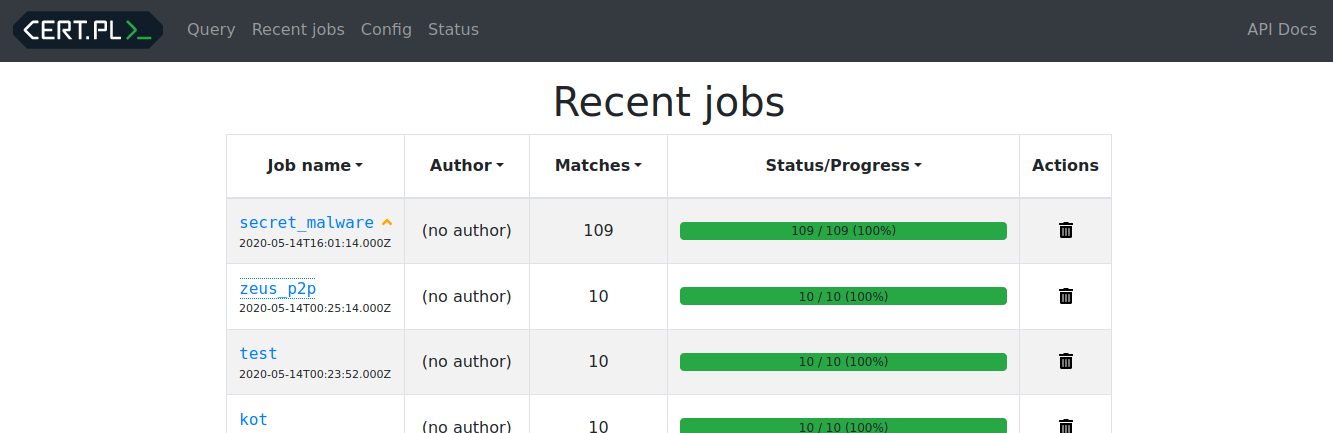This screenshot has width=1333, height=433.
Task: Click the Actions column header
Action: pos(1065,166)
